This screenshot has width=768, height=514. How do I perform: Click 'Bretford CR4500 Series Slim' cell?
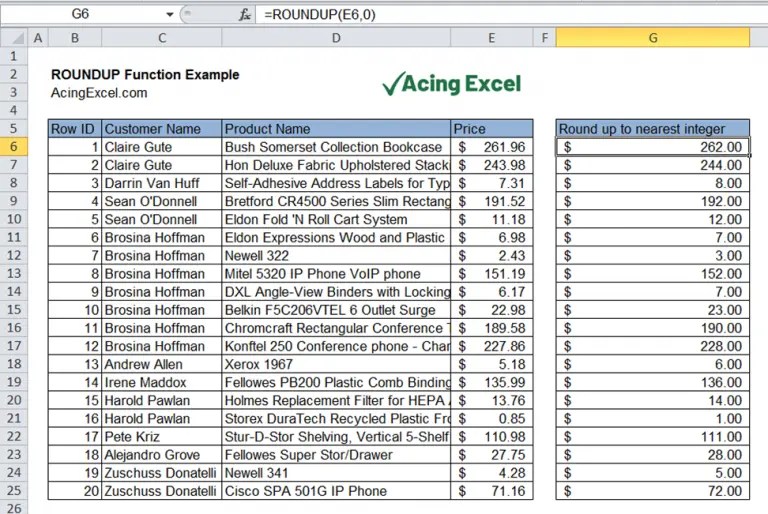336,201
